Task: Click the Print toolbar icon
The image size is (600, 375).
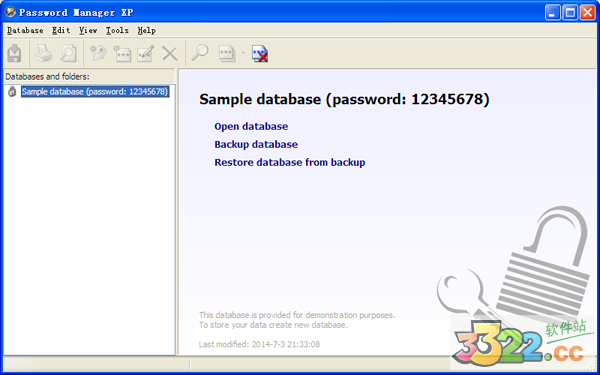Action: click(44, 53)
